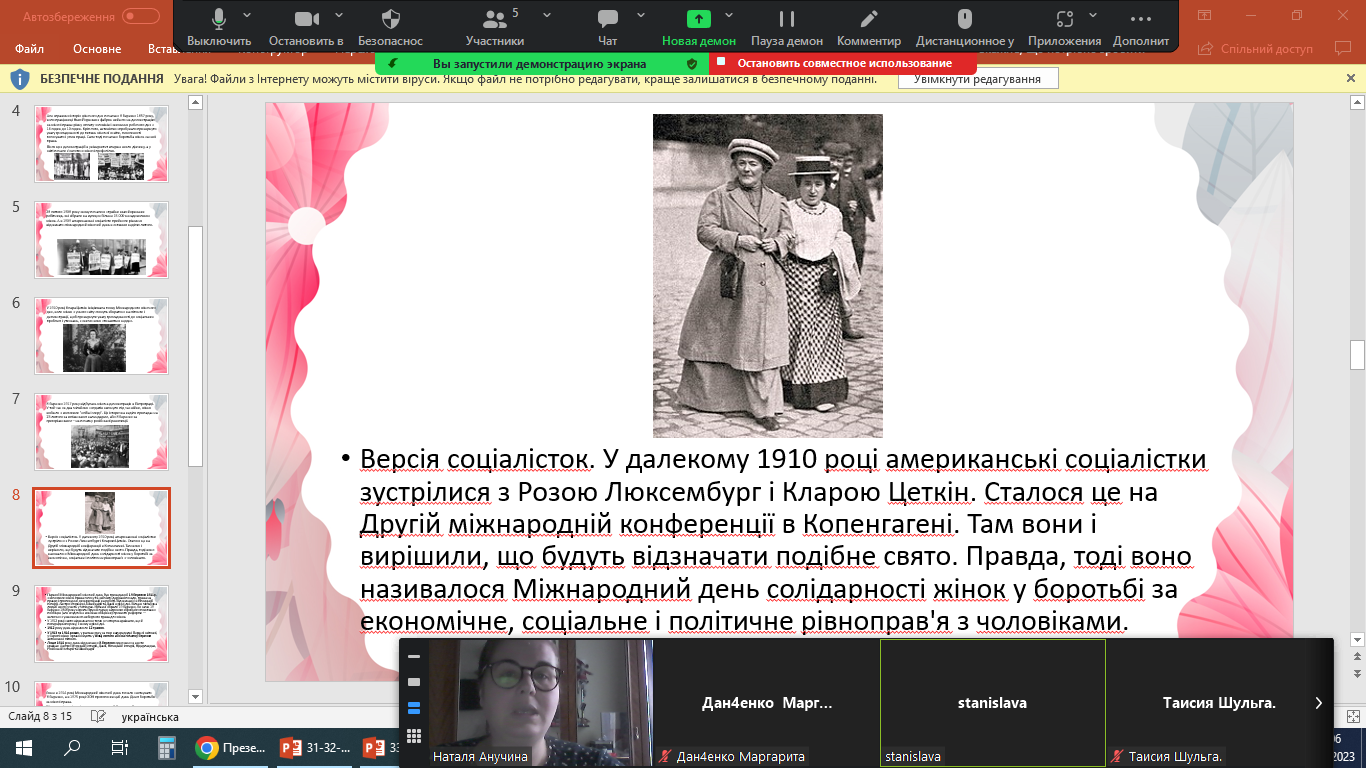
Task: Expand video camera options arrow
Action: pos(339,16)
